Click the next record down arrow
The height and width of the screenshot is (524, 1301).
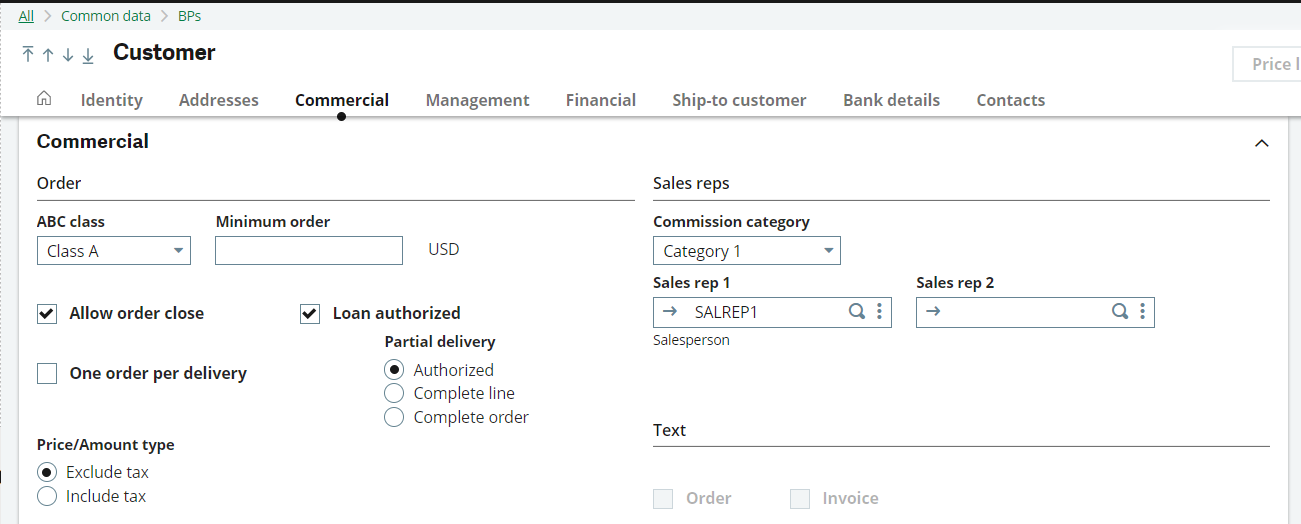click(x=68, y=55)
